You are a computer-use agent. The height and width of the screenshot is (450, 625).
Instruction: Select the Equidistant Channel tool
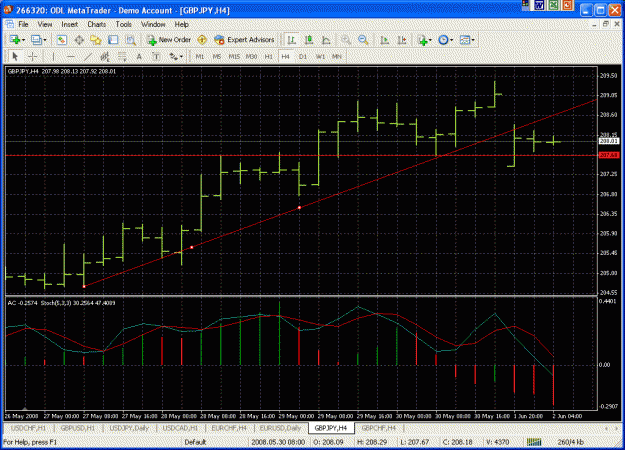(x=105, y=57)
